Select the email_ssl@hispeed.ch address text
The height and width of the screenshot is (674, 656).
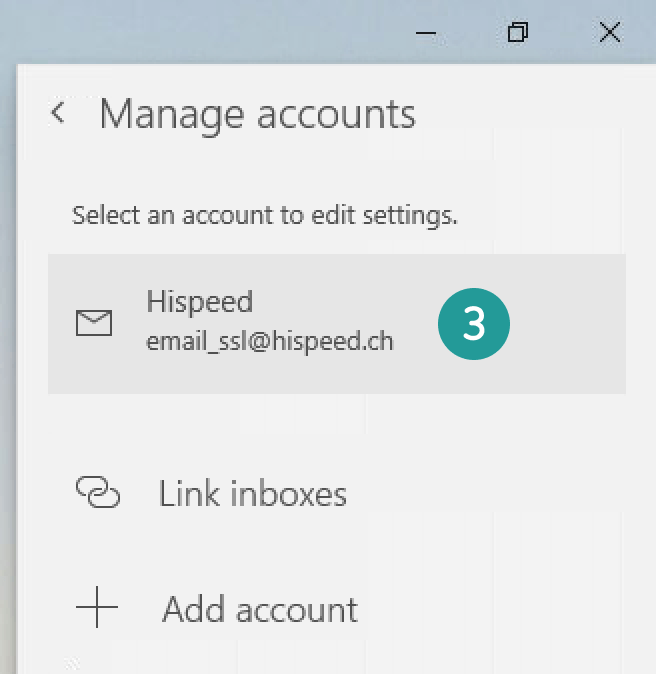point(270,342)
